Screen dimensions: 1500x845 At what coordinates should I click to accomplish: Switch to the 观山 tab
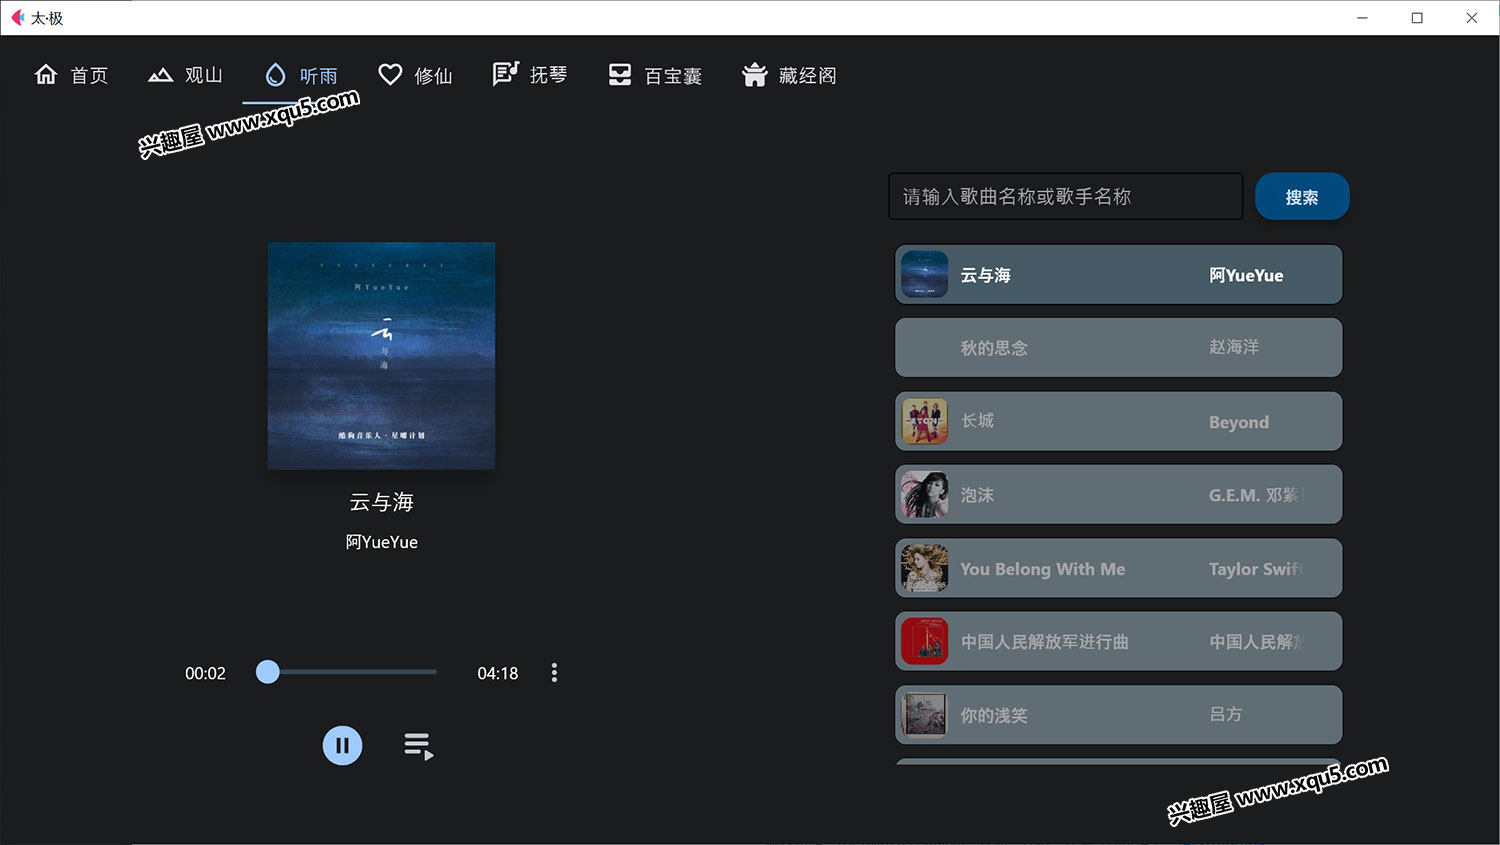click(185, 75)
